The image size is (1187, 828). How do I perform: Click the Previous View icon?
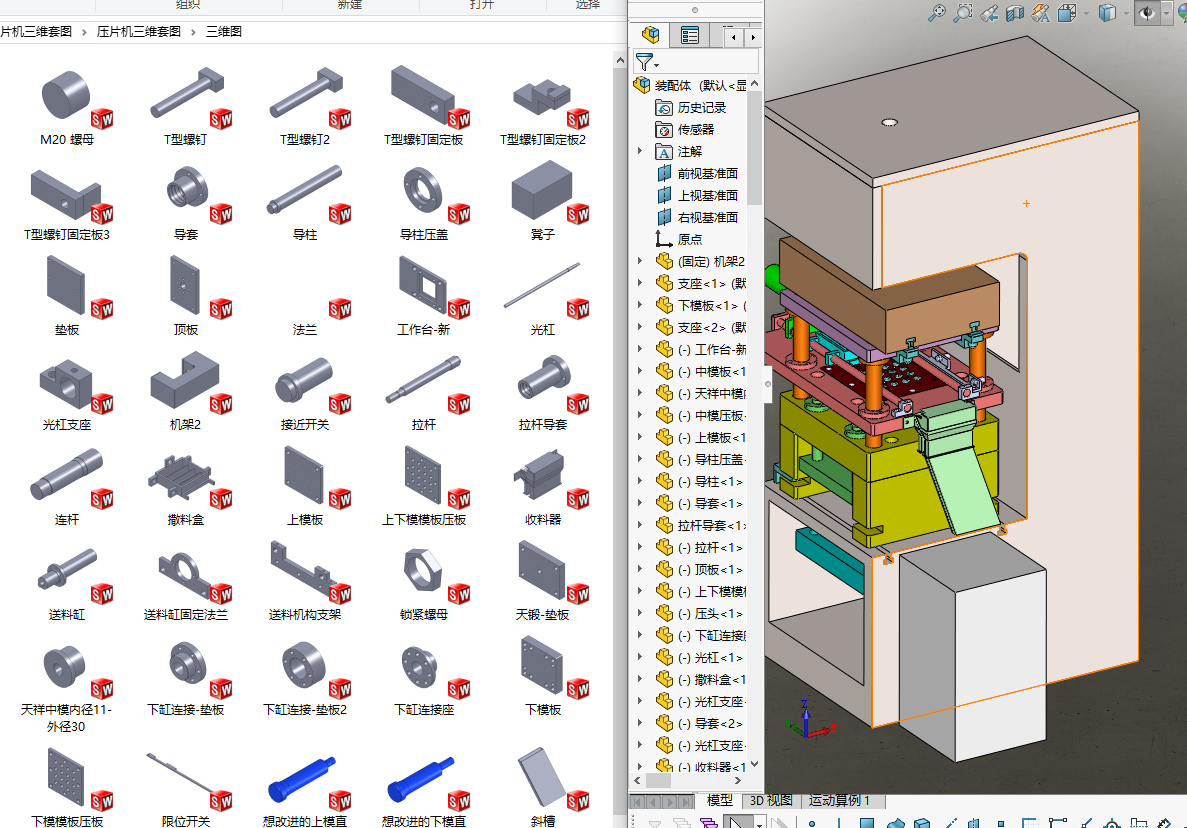pyautogui.click(x=989, y=13)
